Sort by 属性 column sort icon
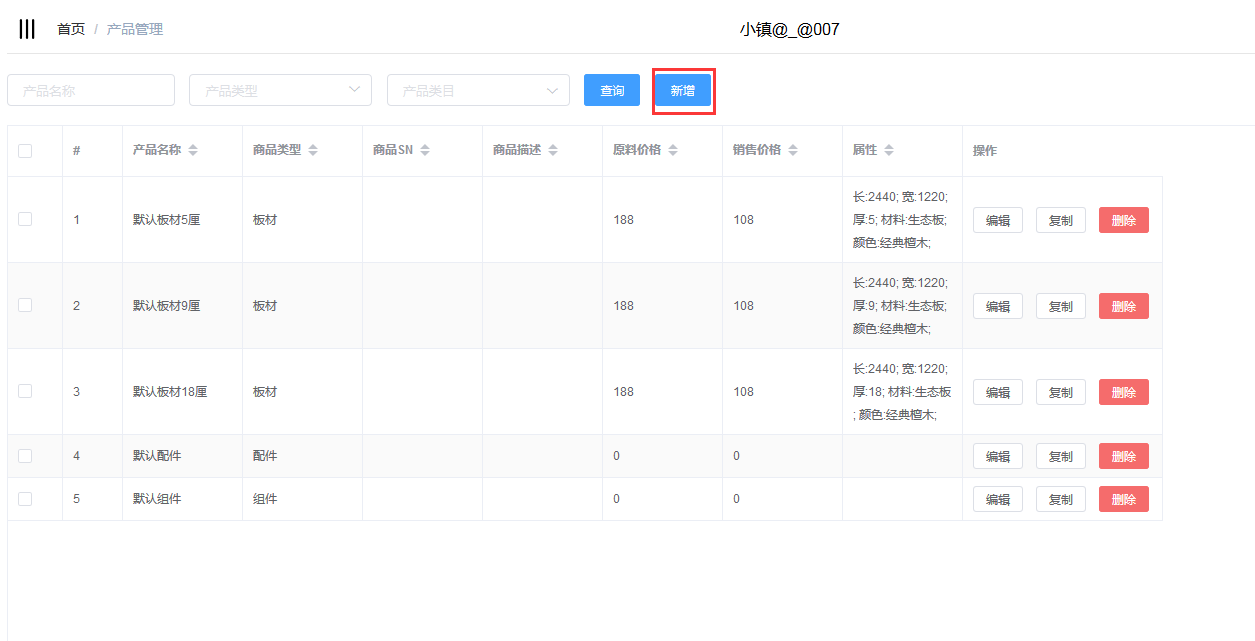Viewport: 1255px width, 641px height. click(889, 150)
